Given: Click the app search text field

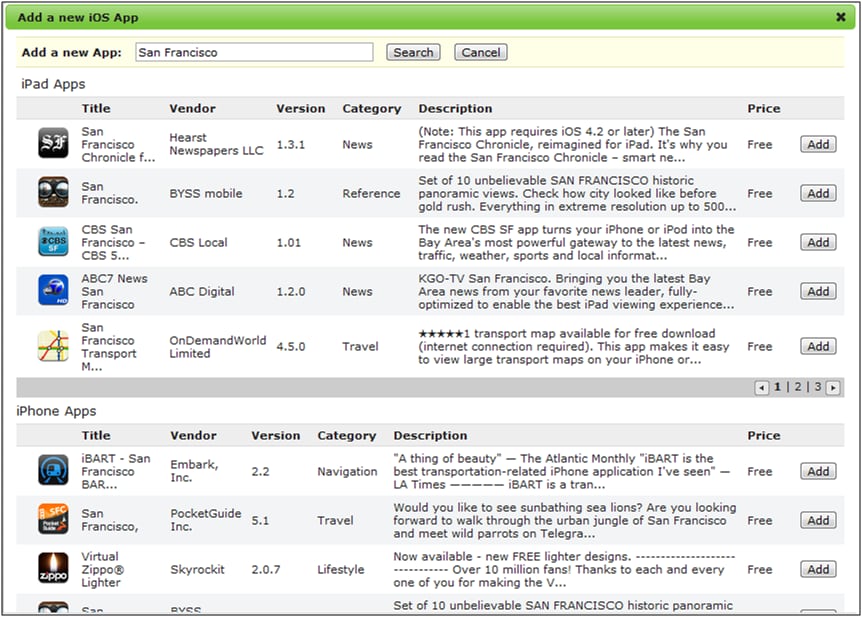Looking at the screenshot, I should tap(254, 52).
